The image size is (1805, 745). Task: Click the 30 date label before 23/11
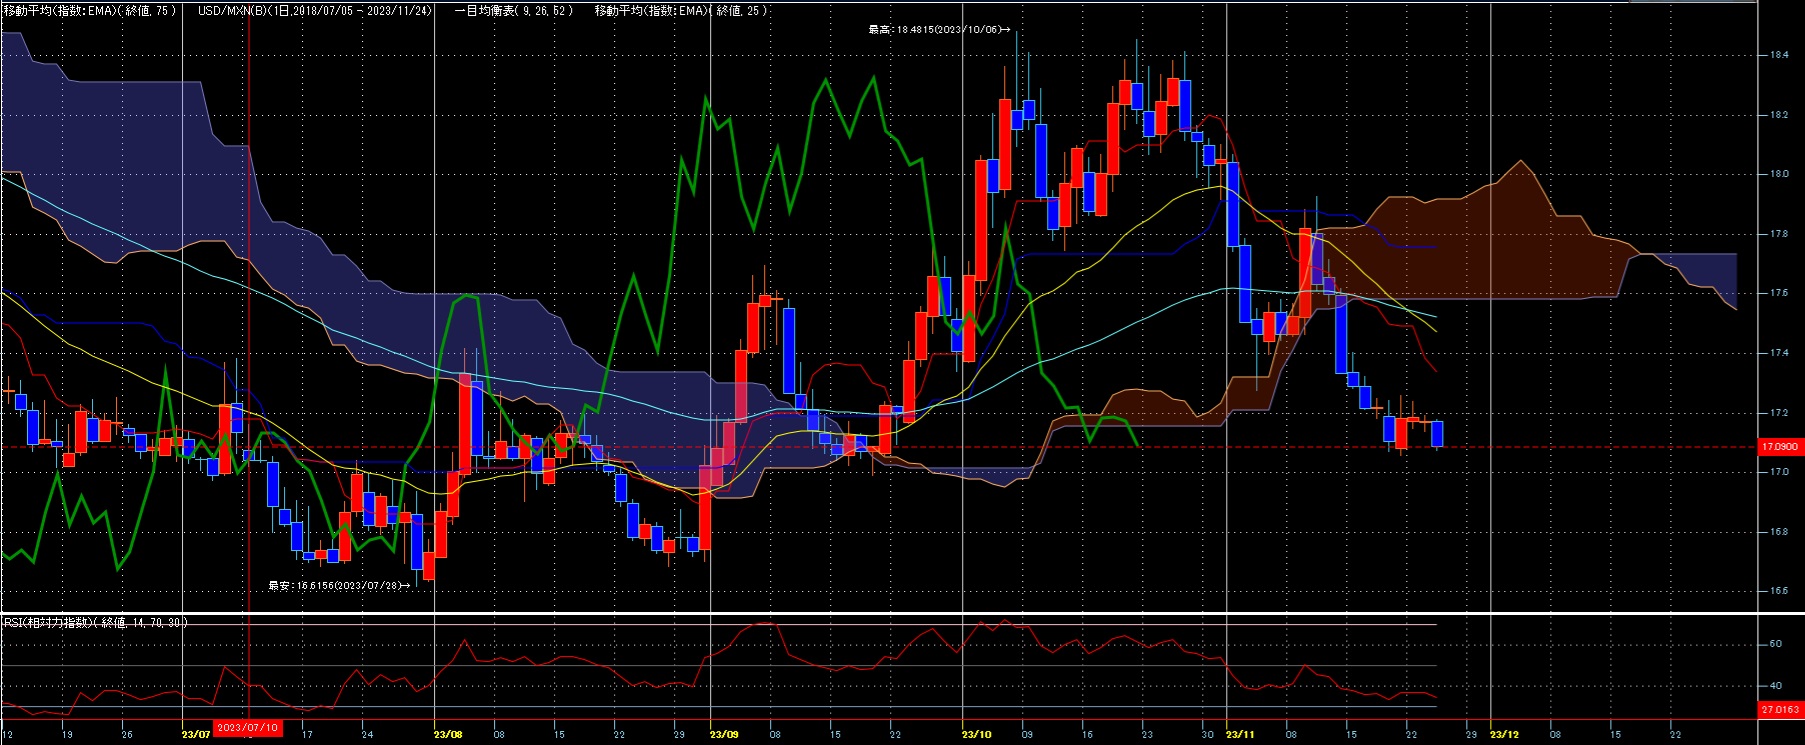[x=1208, y=734]
